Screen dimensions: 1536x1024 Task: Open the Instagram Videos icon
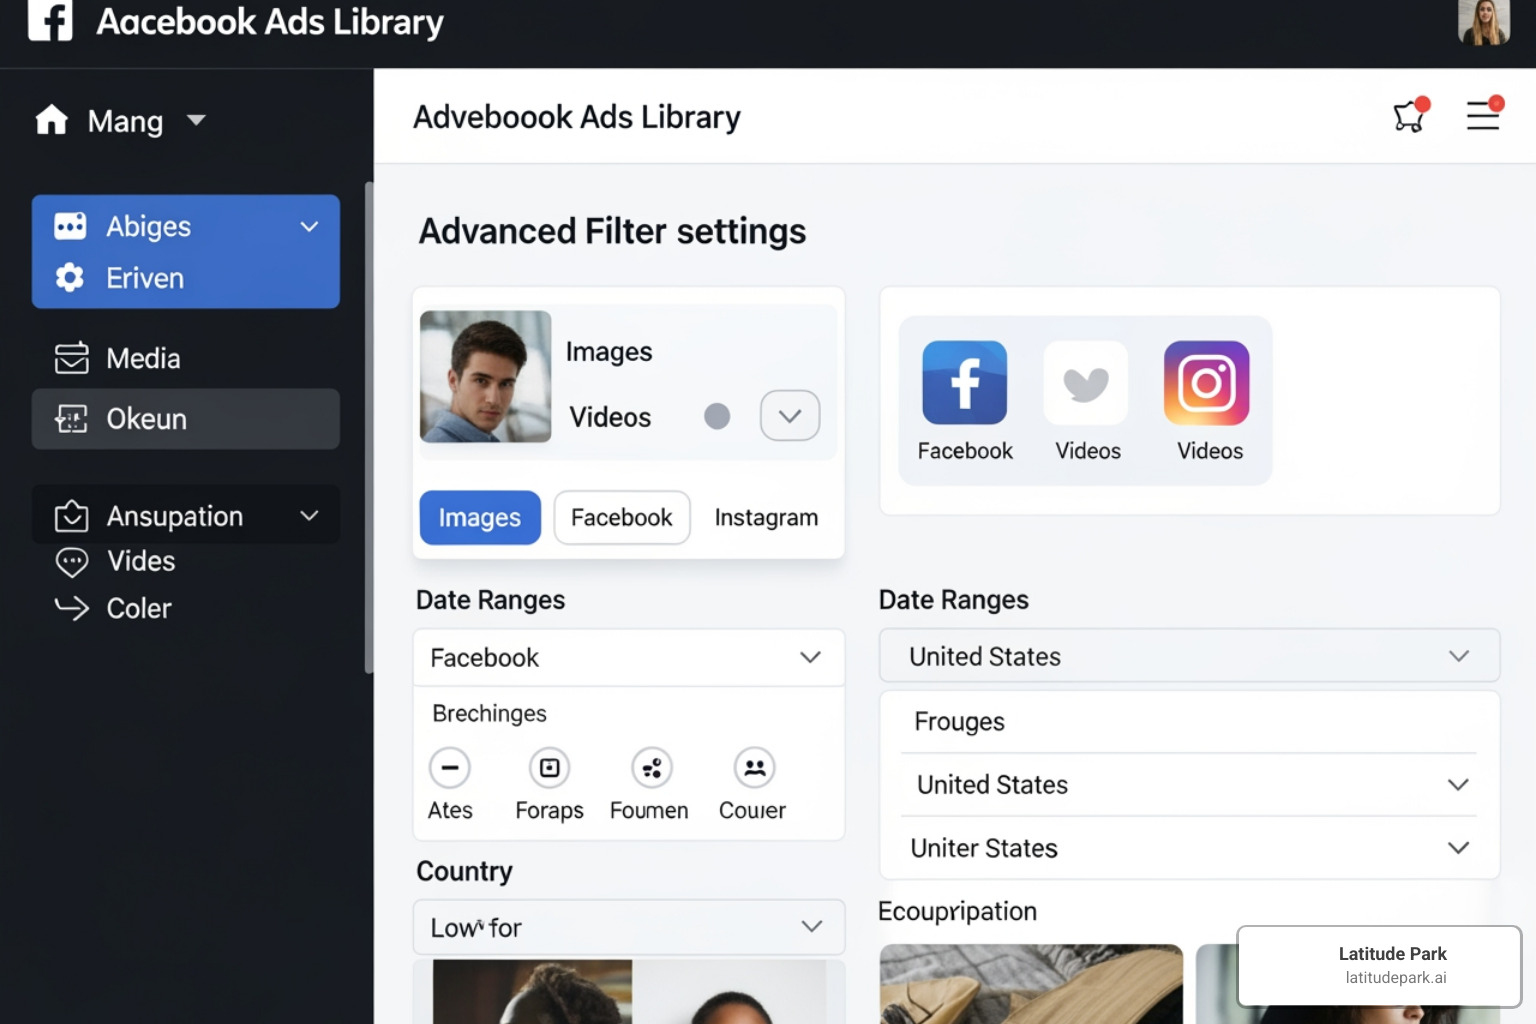(1207, 382)
